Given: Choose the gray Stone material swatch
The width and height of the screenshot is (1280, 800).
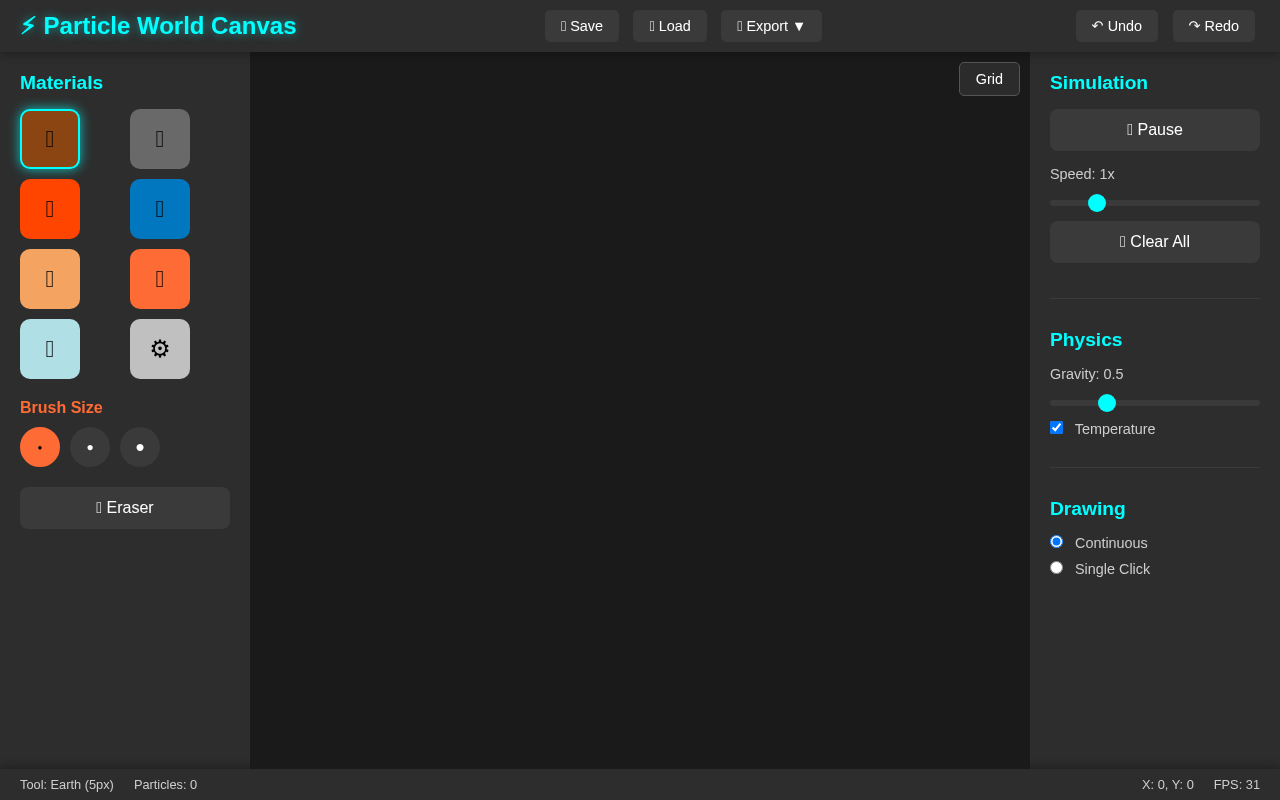Looking at the screenshot, I should 160,139.
